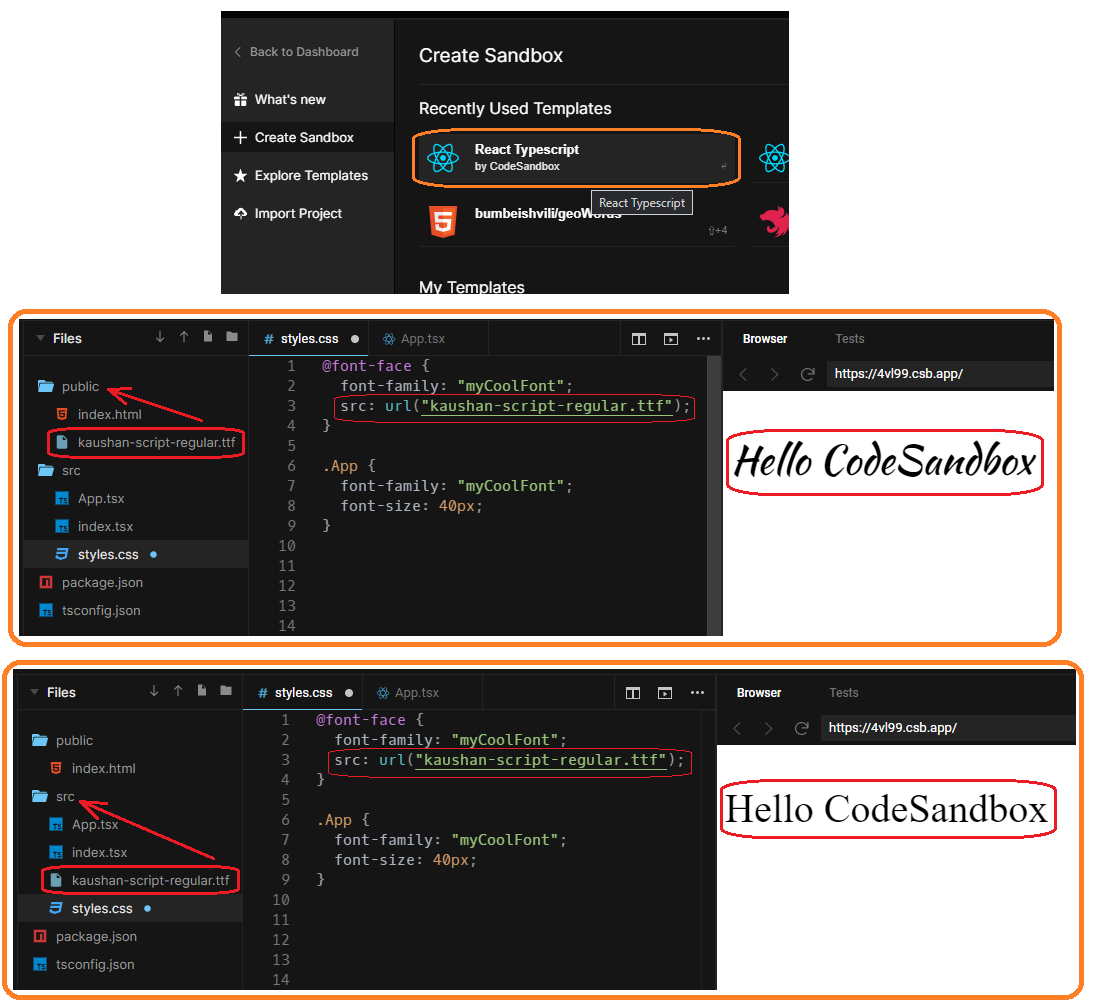Screen dimensions: 1093x1007
Task: Click URL field in top browser preview
Action: click(x=940, y=374)
